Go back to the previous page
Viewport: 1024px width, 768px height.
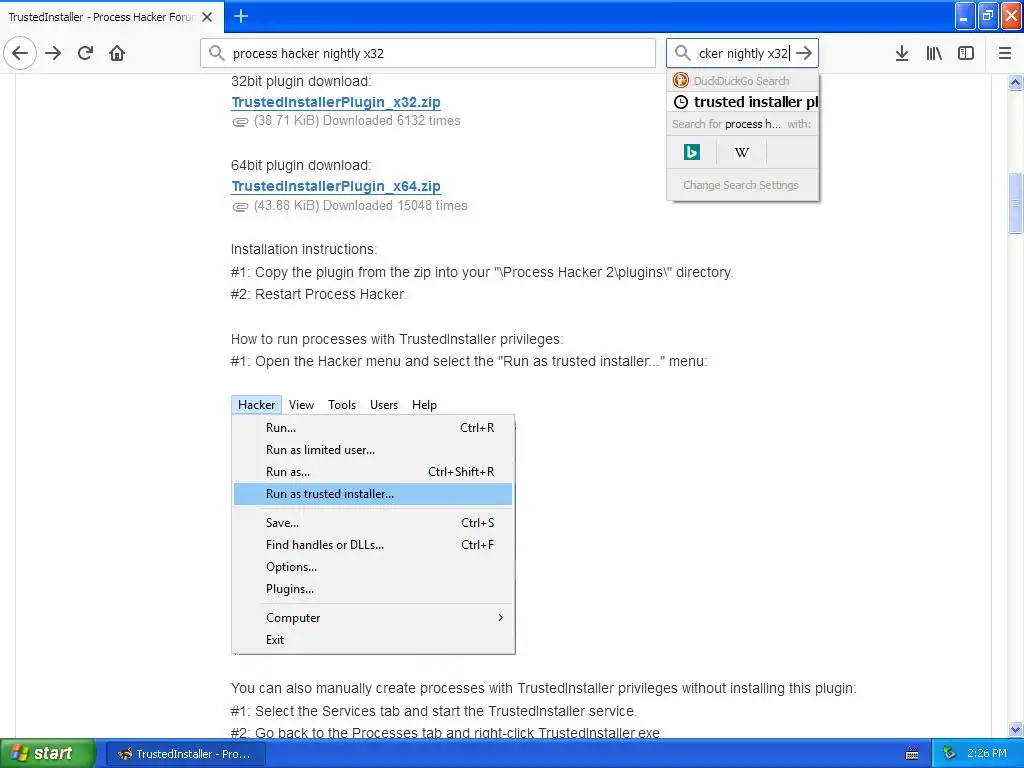(20, 54)
